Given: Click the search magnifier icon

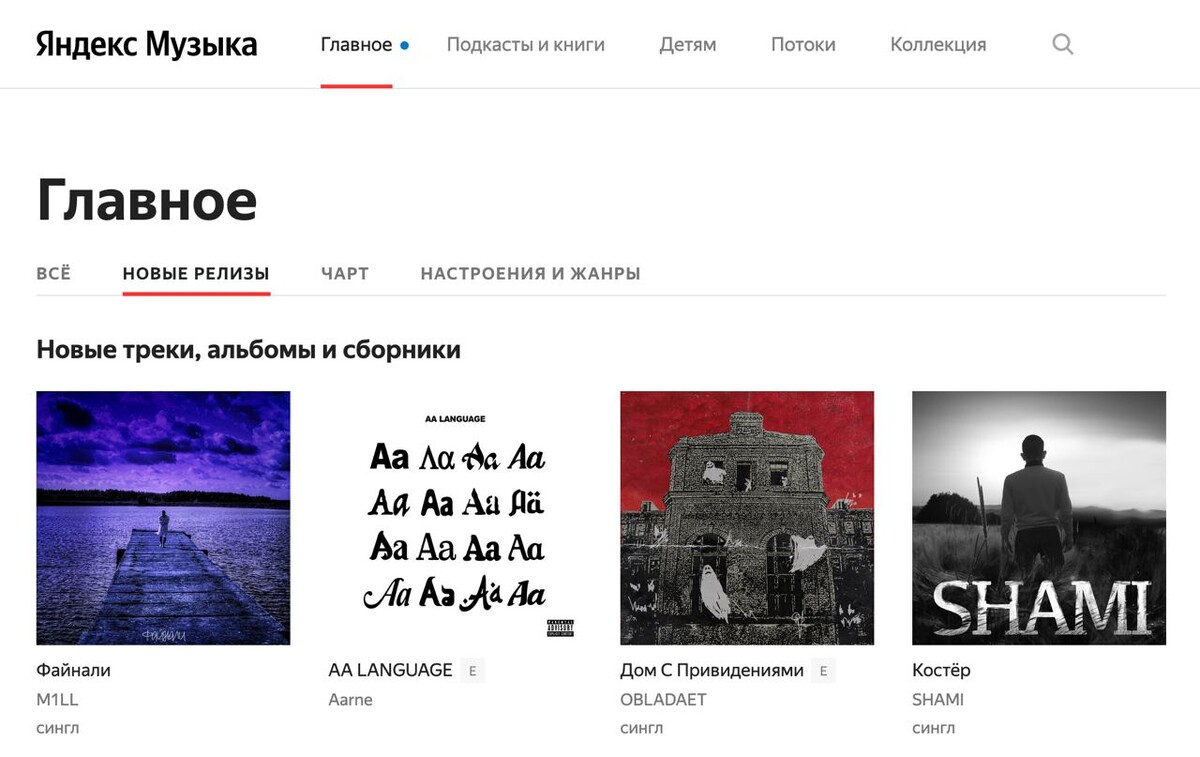Looking at the screenshot, I should click(1063, 44).
